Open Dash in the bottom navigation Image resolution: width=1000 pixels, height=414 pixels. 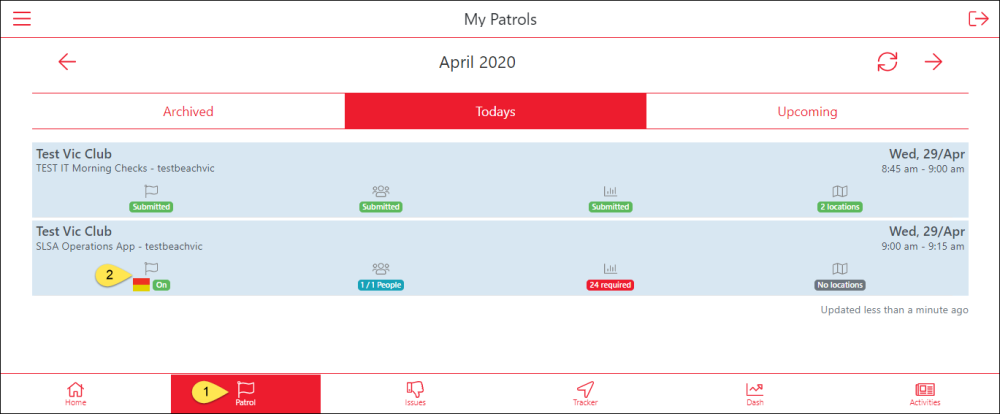(x=755, y=394)
